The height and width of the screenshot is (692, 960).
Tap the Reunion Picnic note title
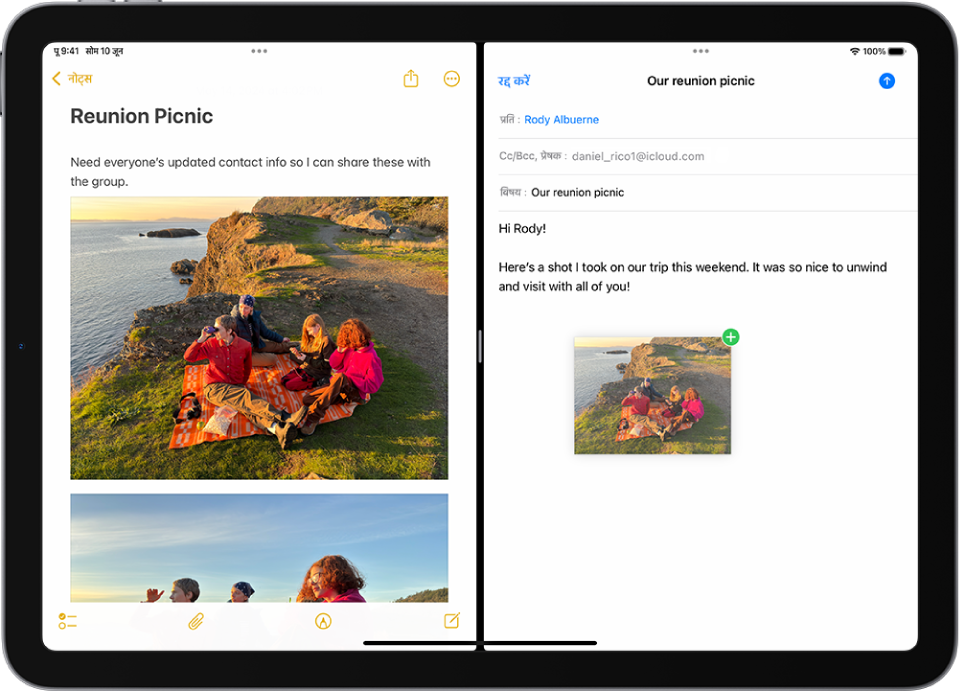141,116
